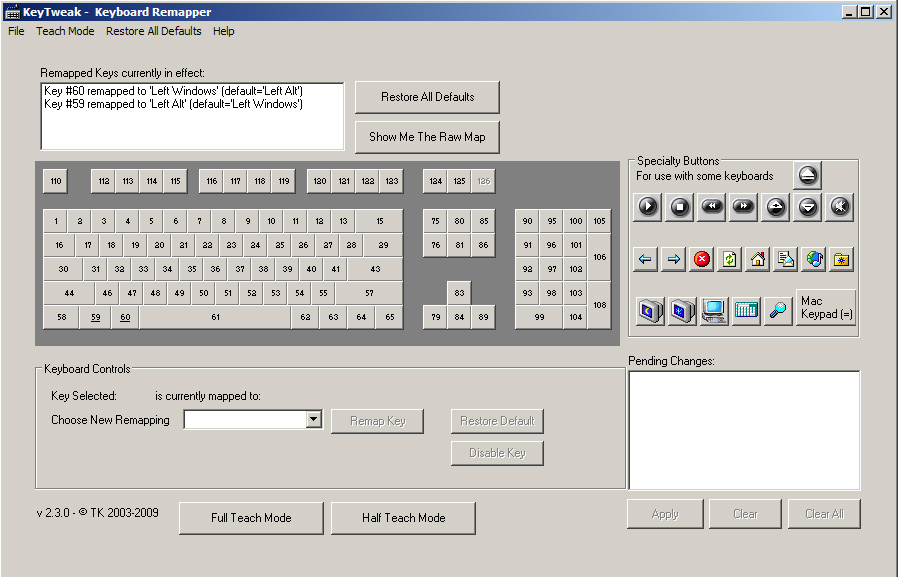Image resolution: width=898 pixels, height=577 pixels.
Task: Select keyboard key 75
Action: (435, 221)
